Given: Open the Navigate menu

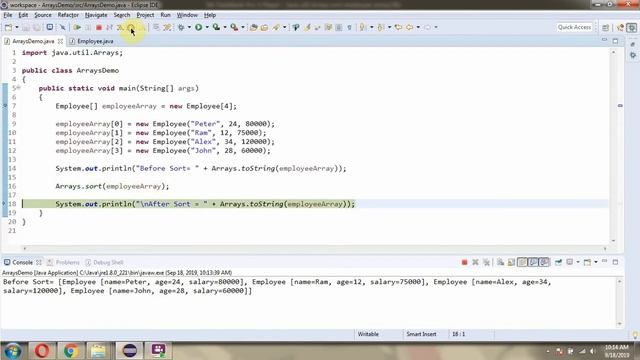Looking at the screenshot, I should coord(96,15).
